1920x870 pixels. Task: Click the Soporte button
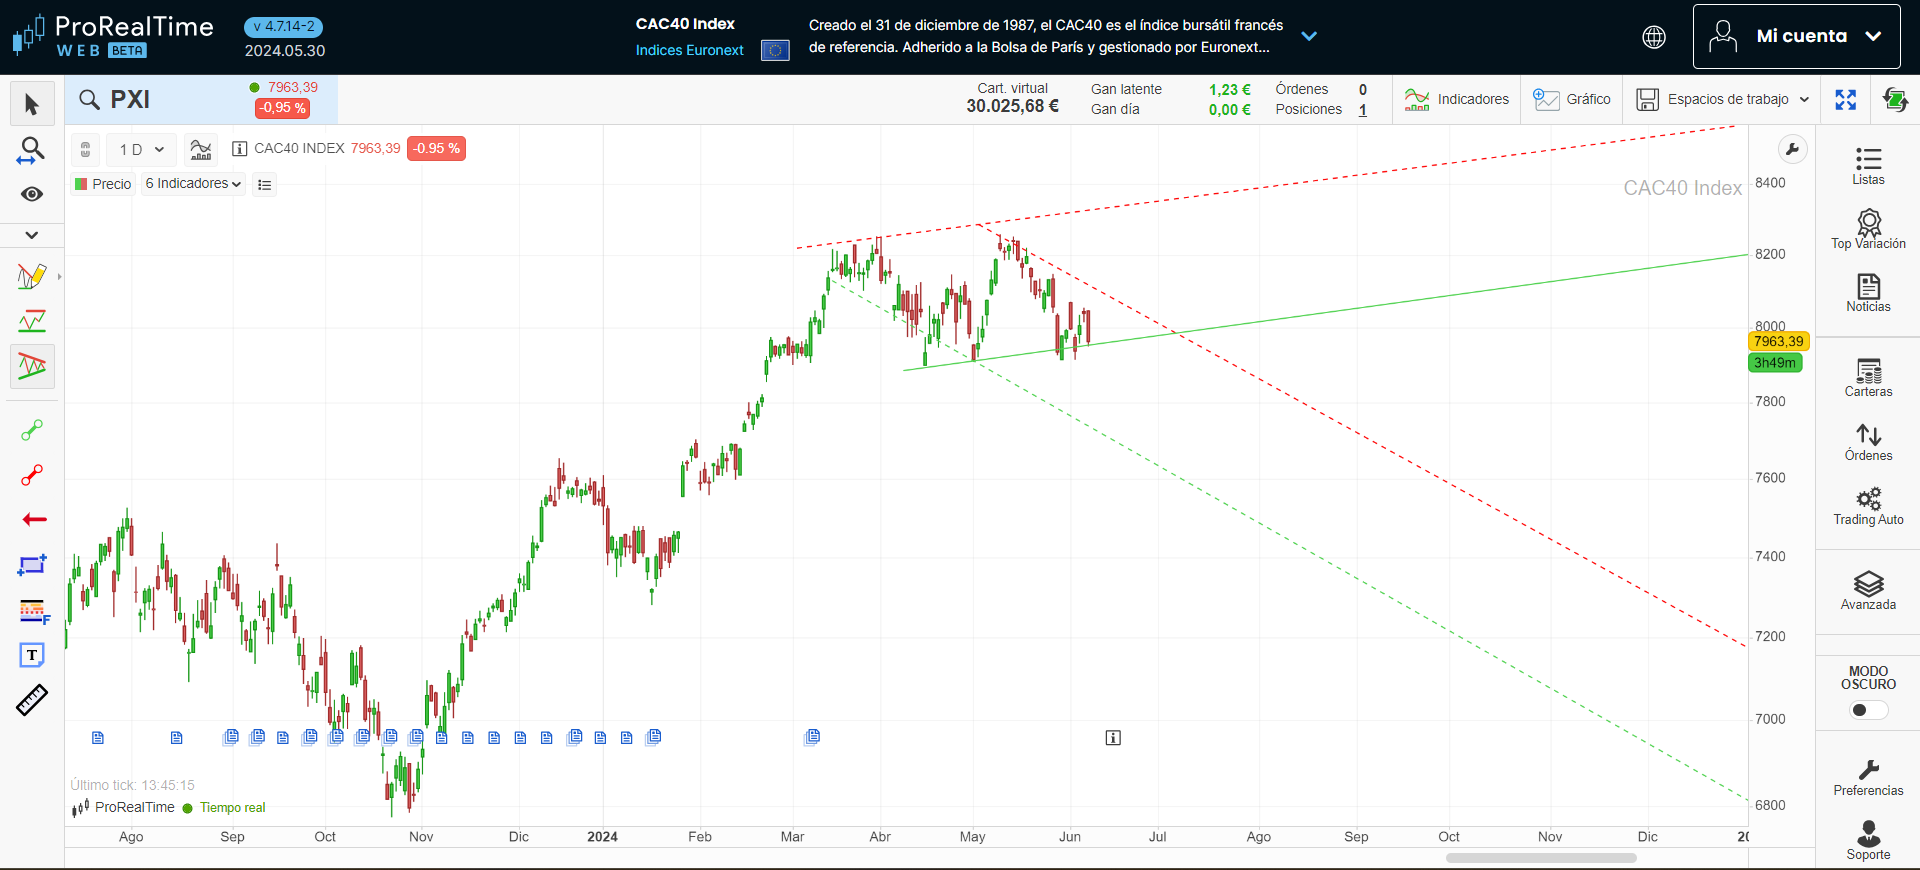[1868, 840]
